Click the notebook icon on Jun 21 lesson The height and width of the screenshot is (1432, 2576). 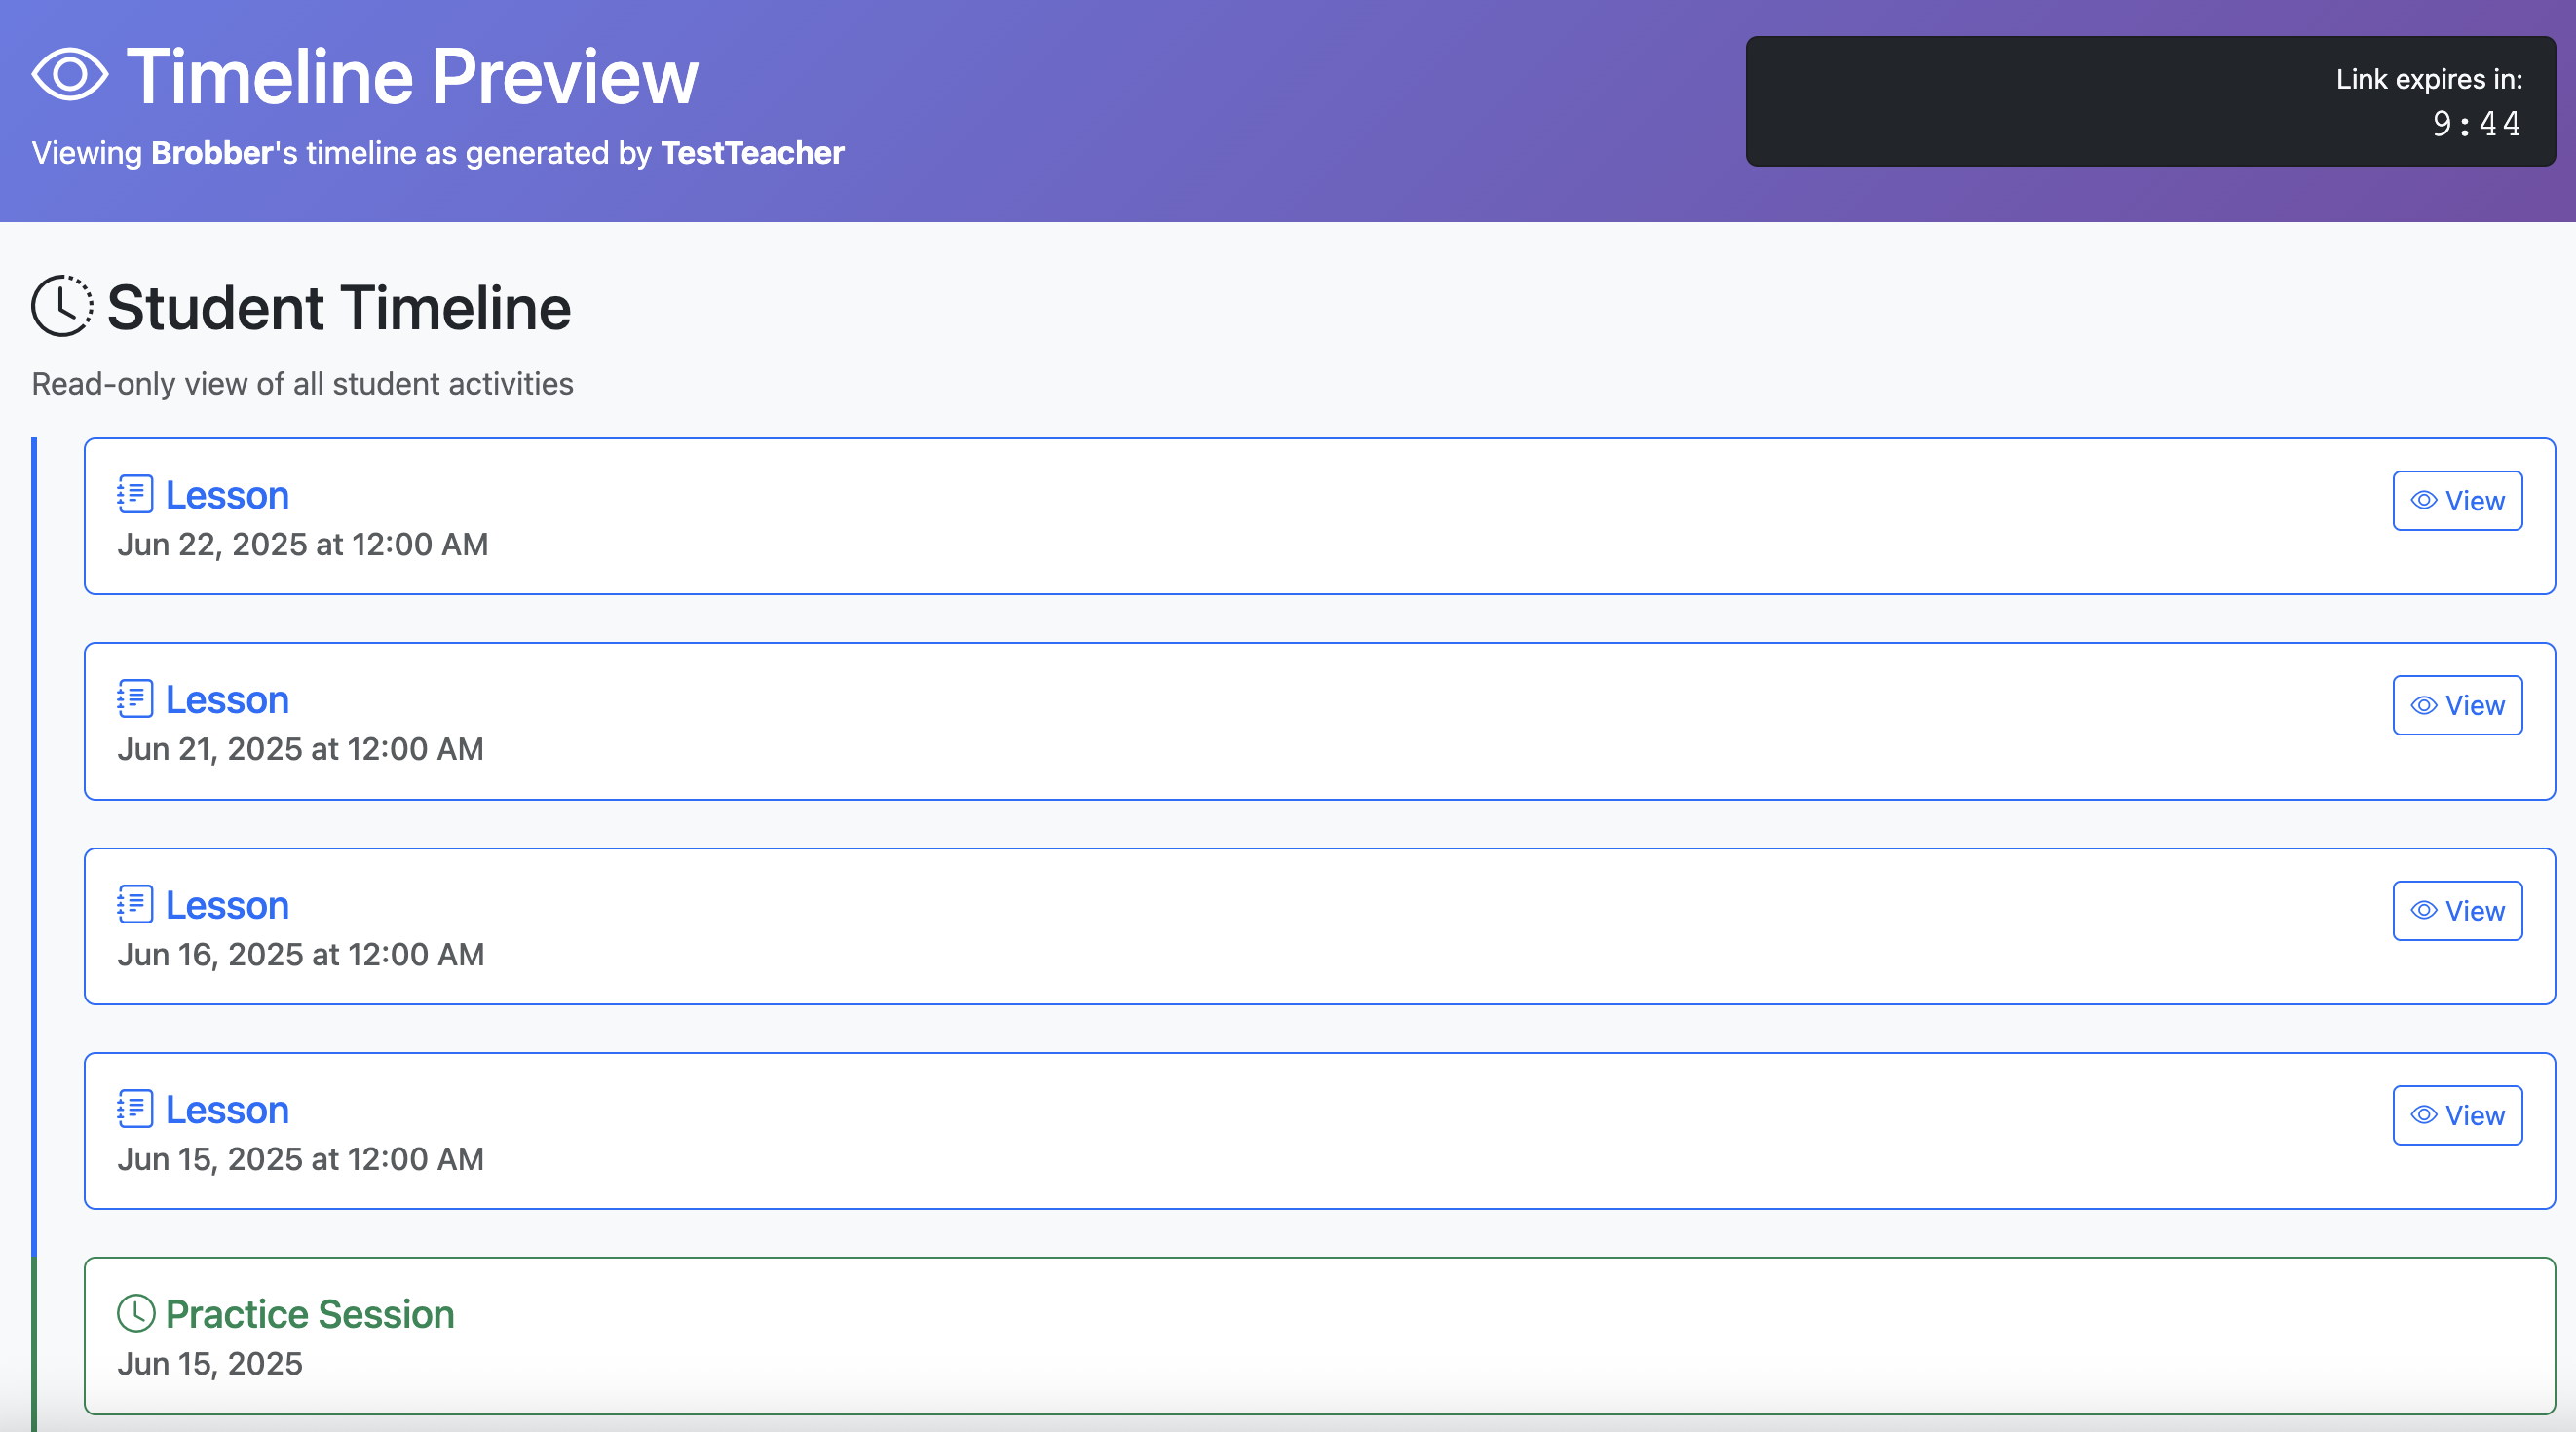pyautogui.click(x=135, y=699)
